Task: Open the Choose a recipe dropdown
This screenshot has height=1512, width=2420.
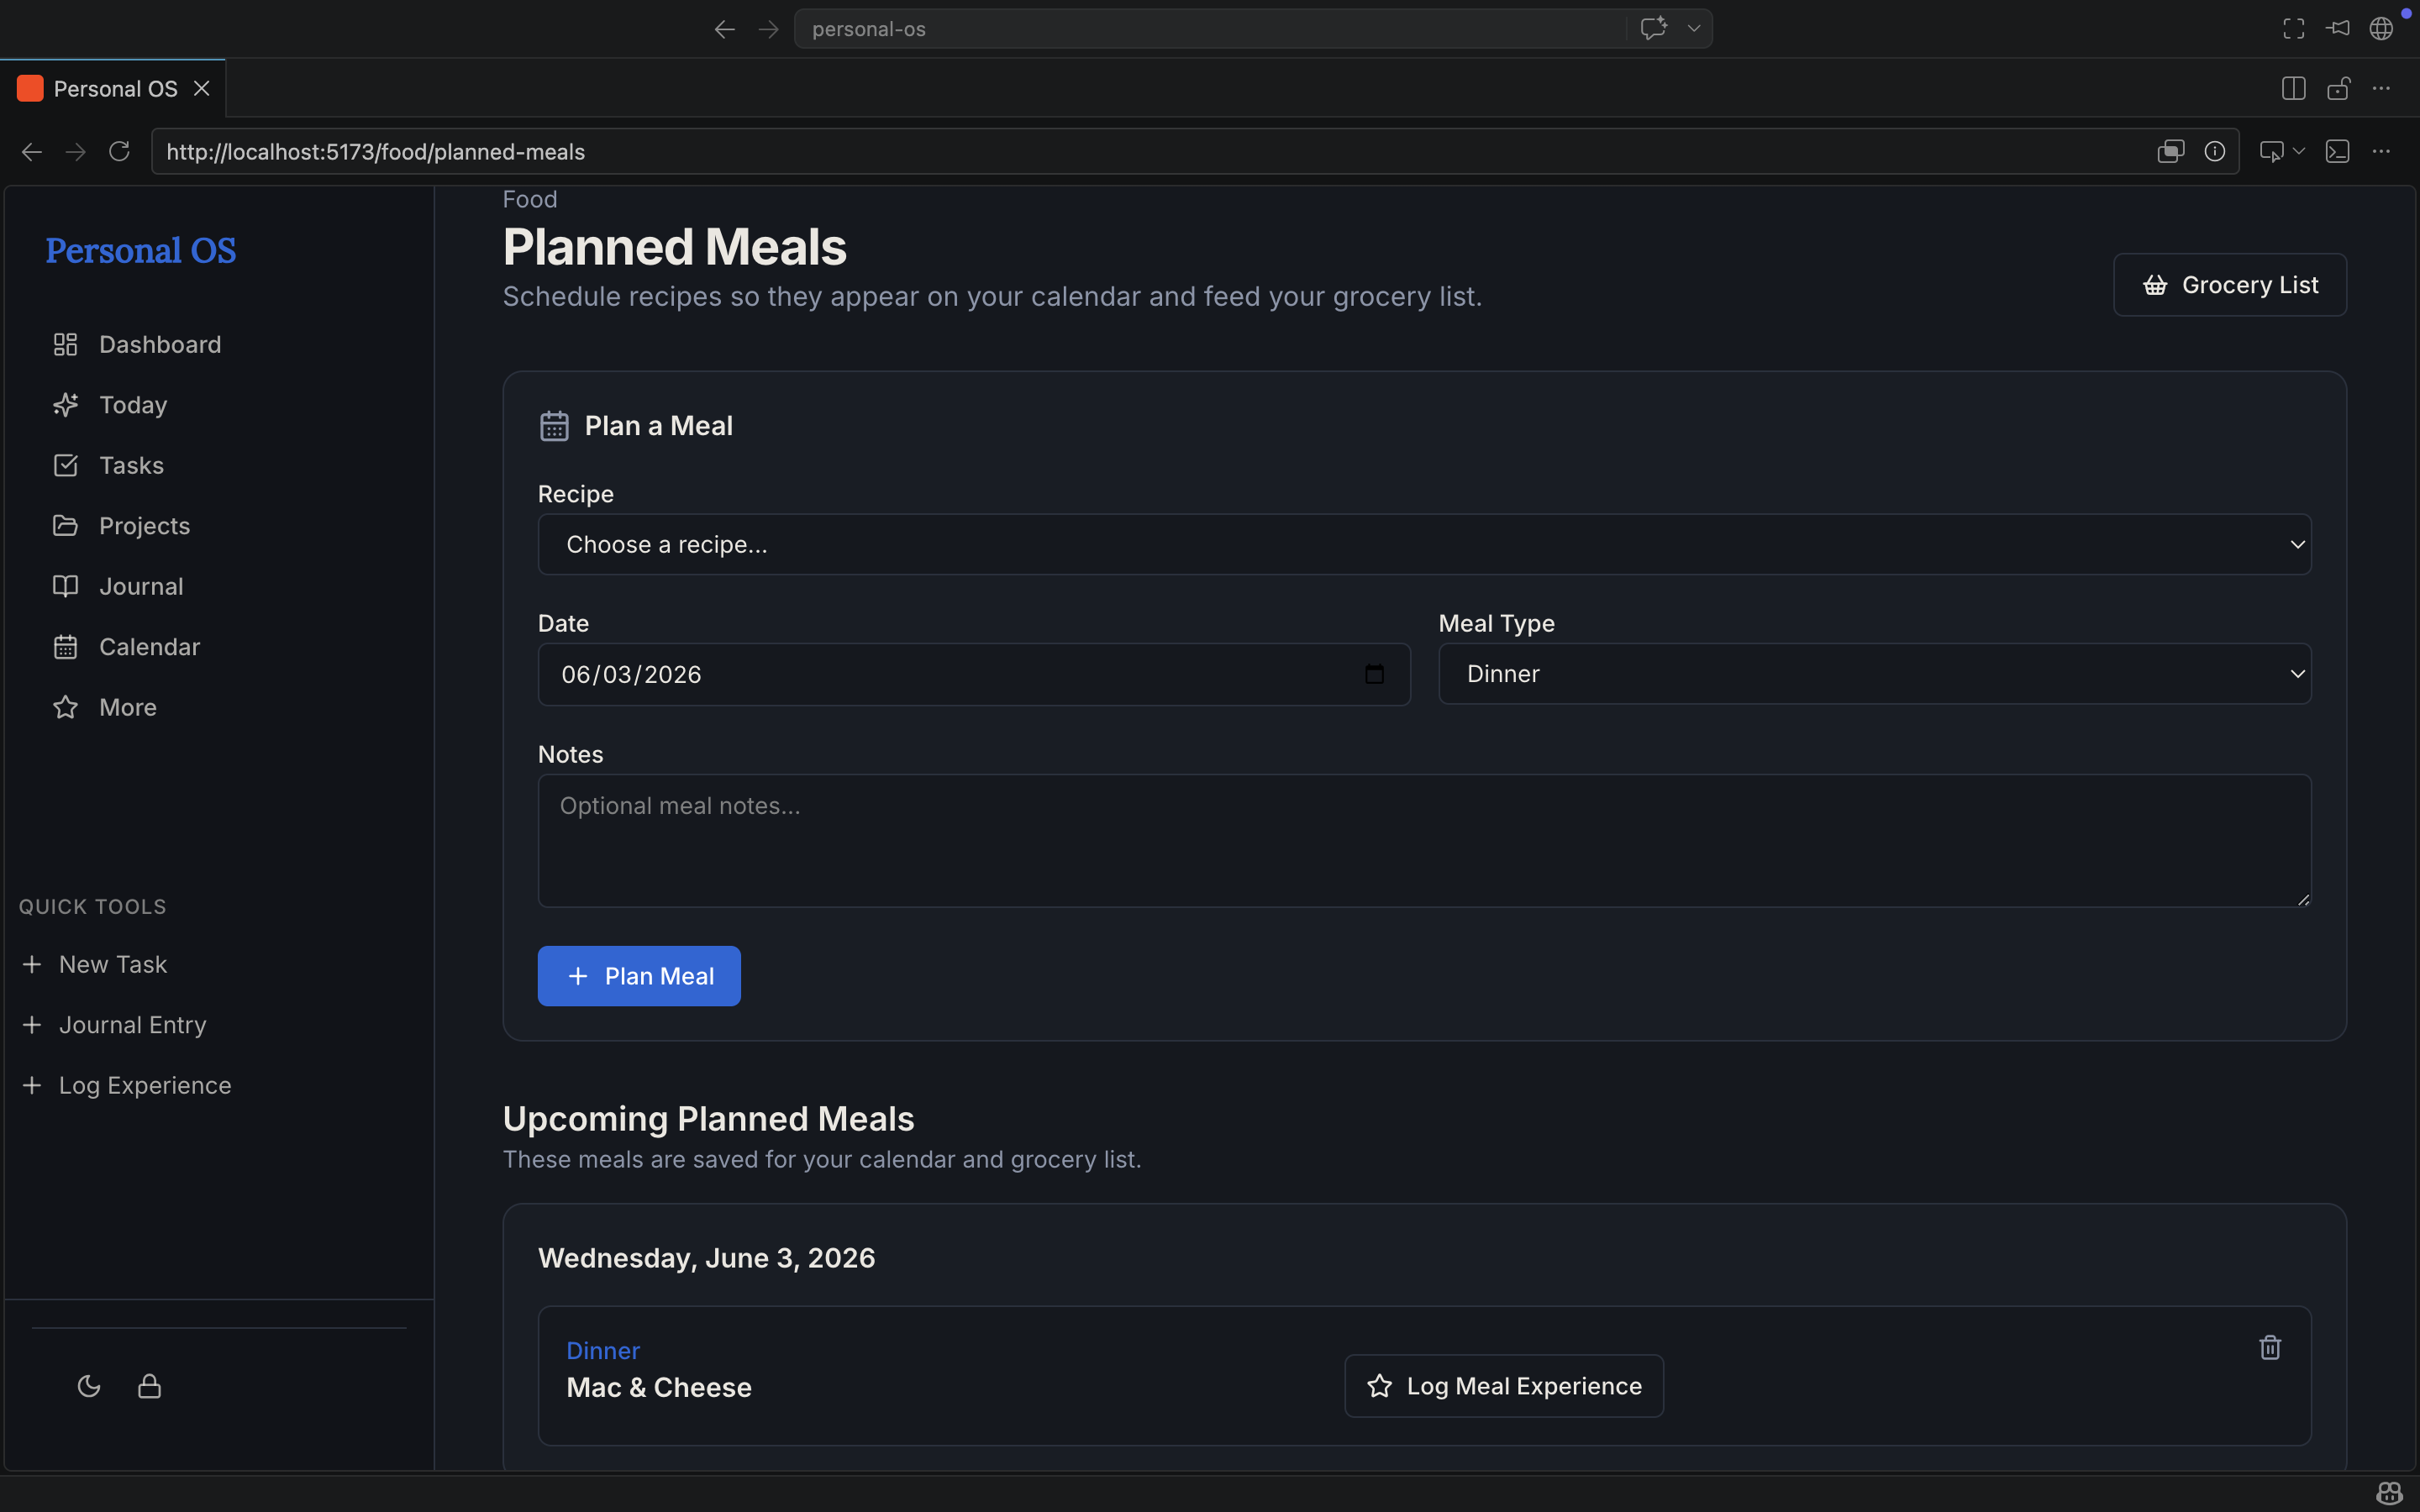Action: tap(1424, 544)
